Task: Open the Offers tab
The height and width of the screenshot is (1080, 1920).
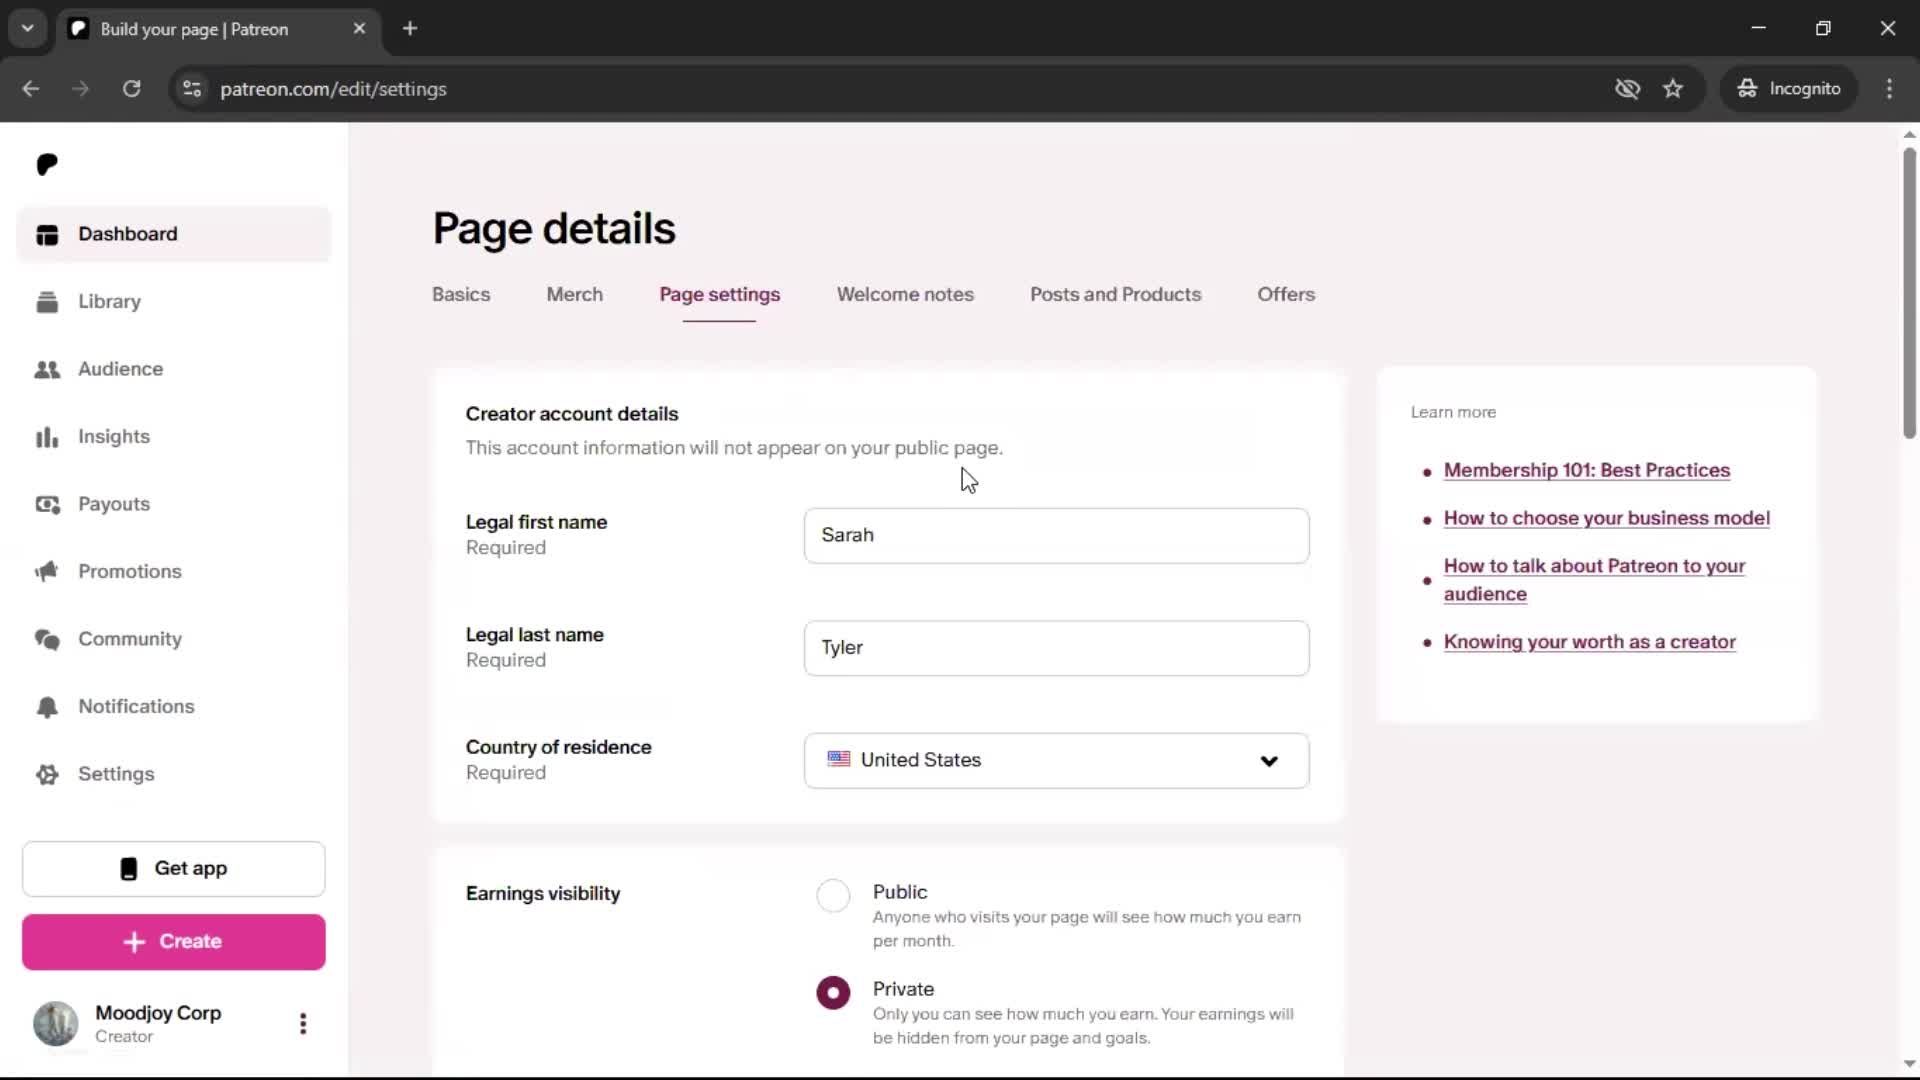Action: pyautogui.click(x=1286, y=295)
